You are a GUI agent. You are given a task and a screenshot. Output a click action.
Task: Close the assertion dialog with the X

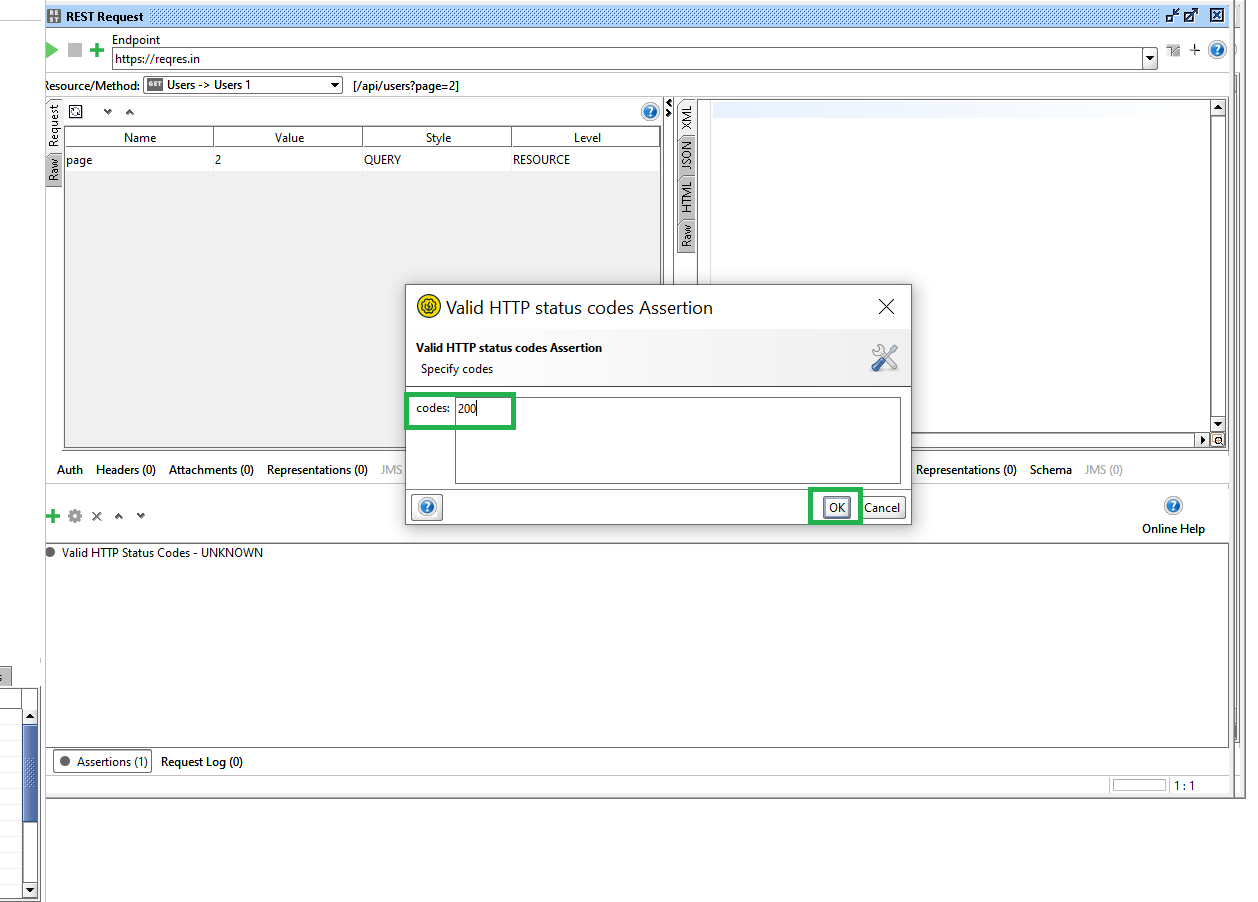(x=886, y=307)
